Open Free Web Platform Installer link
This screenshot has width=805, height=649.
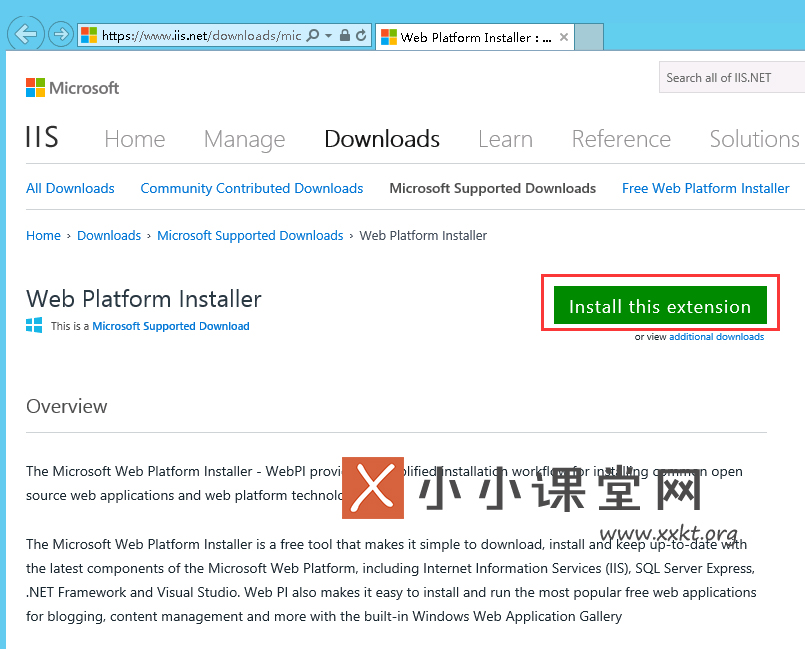click(x=705, y=188)
